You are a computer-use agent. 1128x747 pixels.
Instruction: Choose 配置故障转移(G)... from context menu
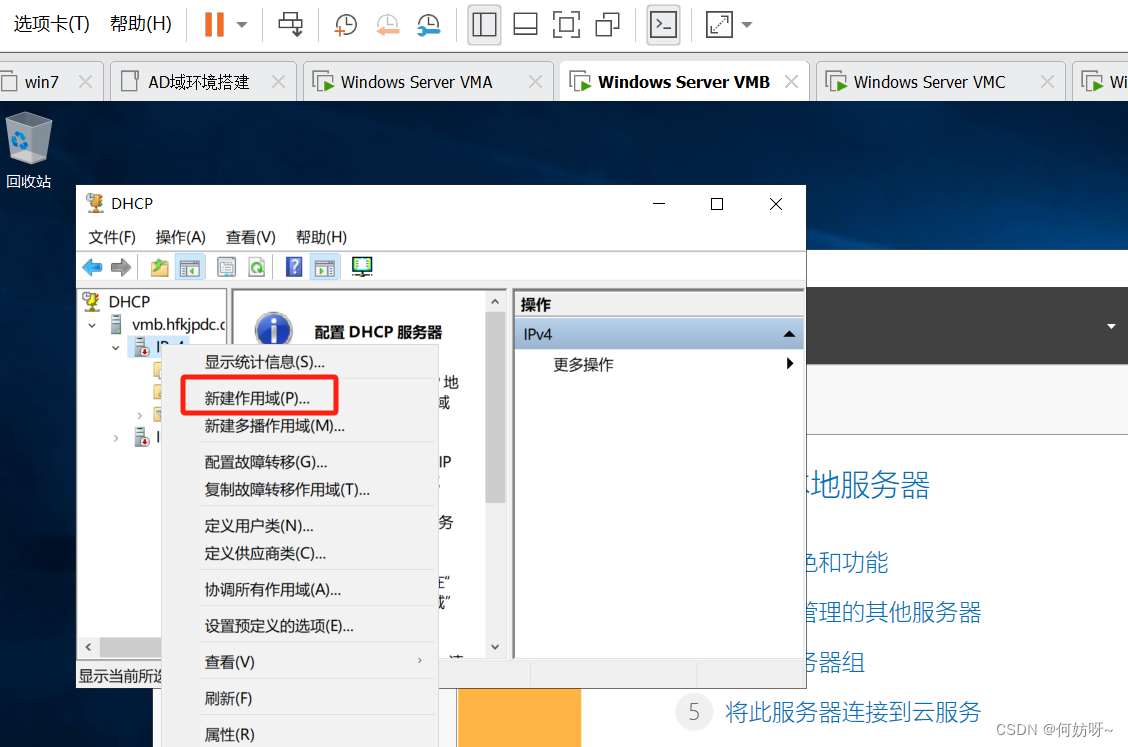coord(266,462)
